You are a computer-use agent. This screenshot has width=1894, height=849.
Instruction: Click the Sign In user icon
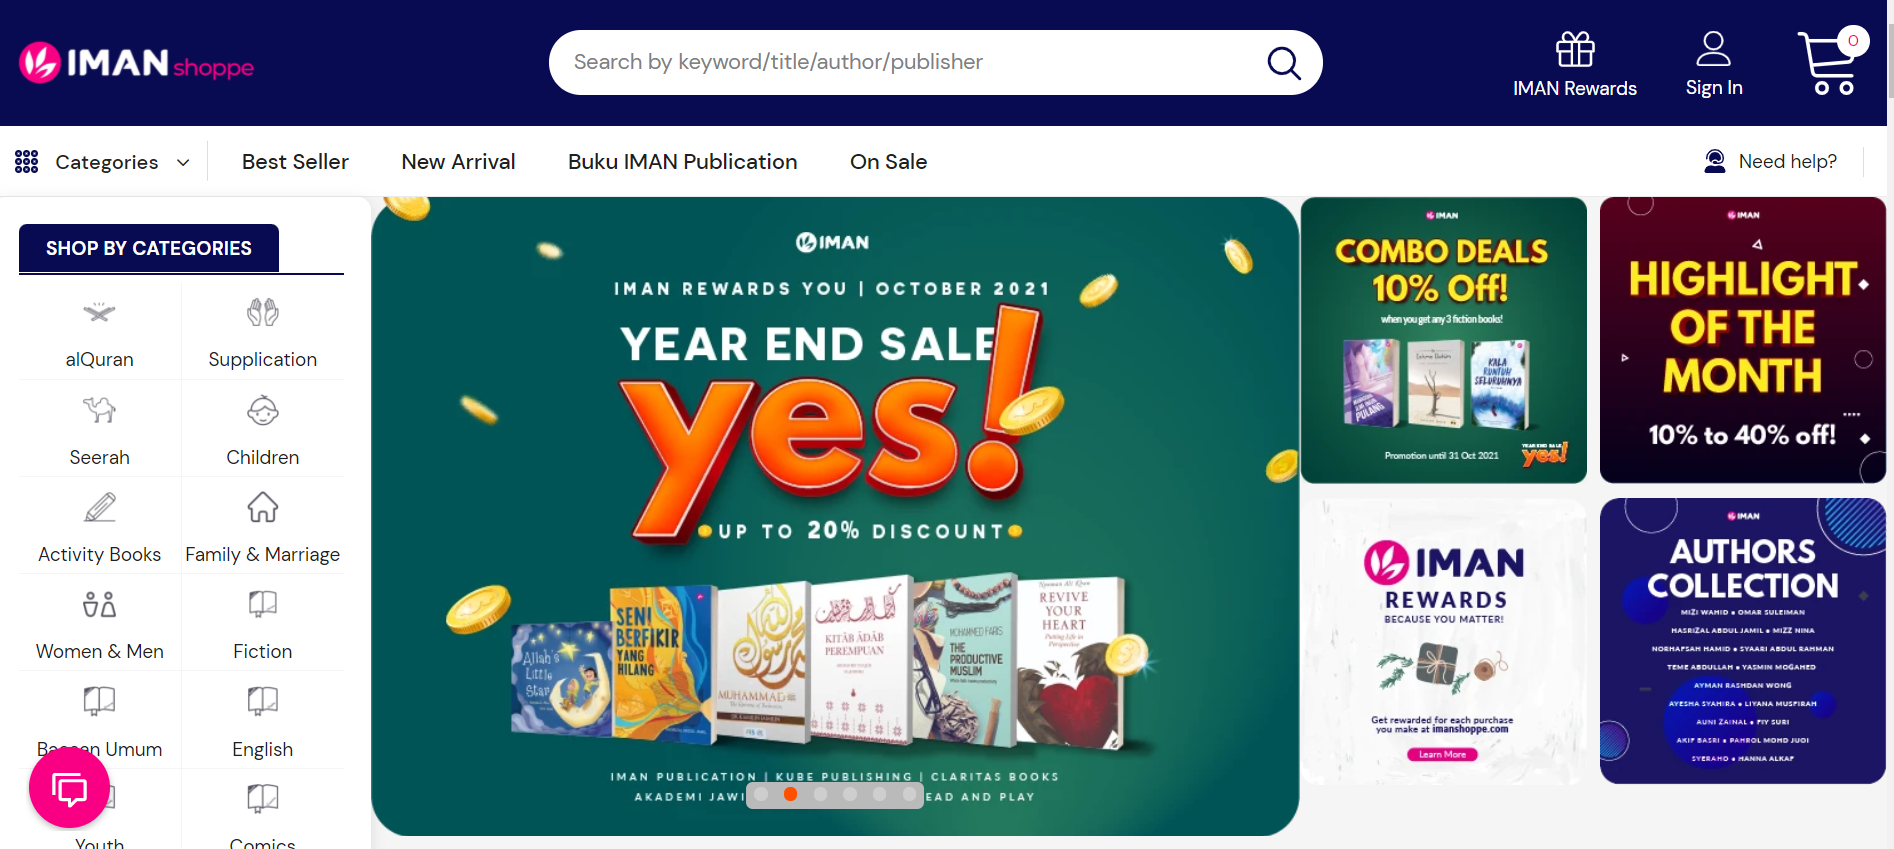[x=1713, y=49]
